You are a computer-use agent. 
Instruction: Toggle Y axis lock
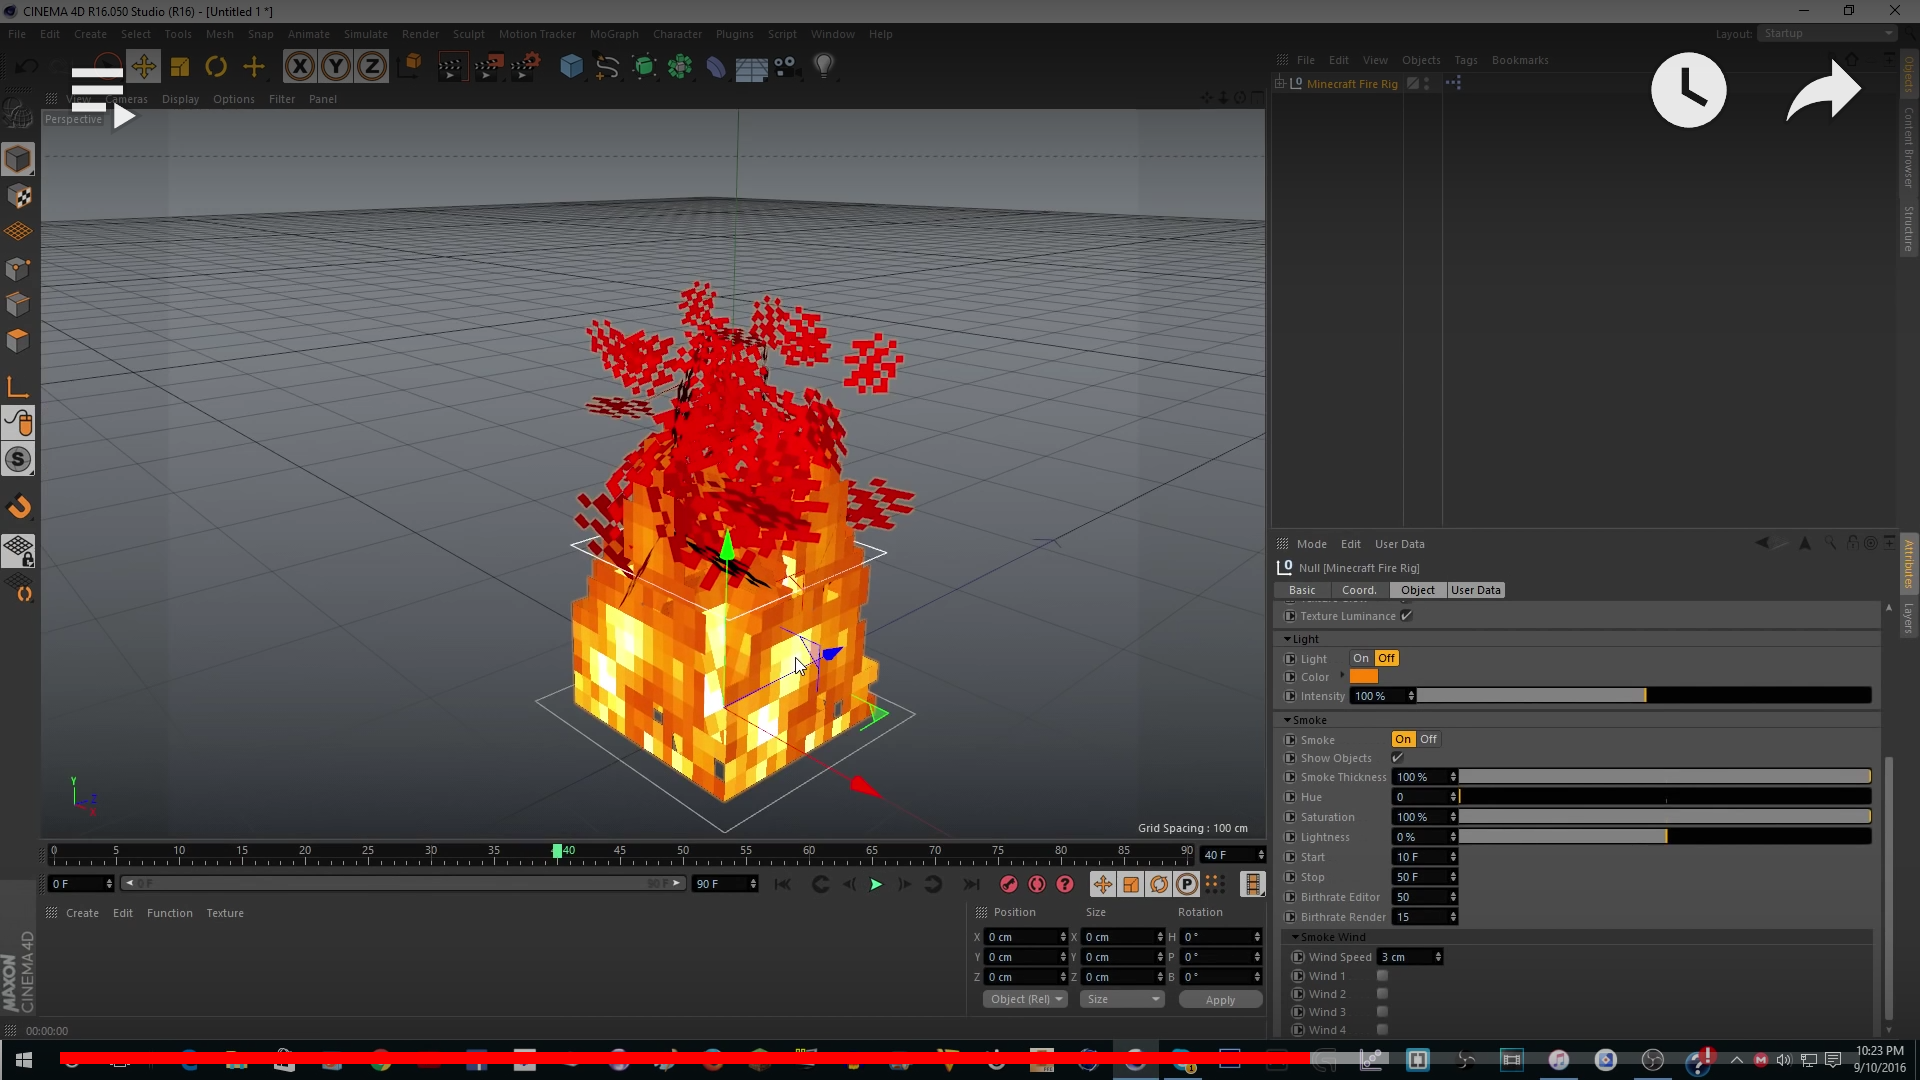(336, 67)
